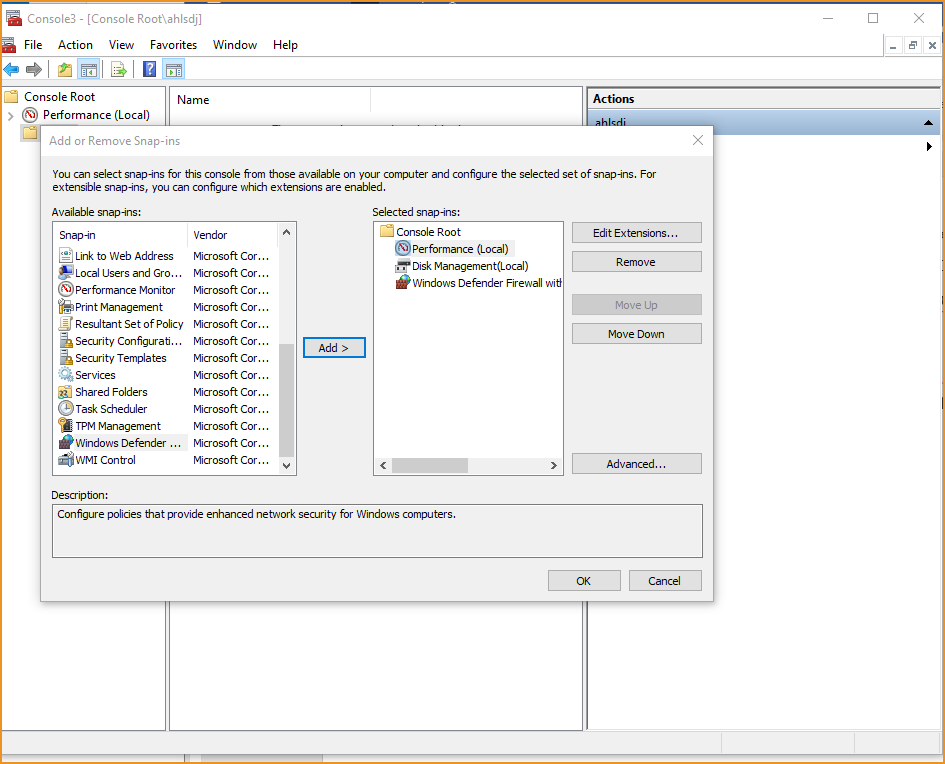945x764 pixels.
Task: Click Services gear snap-in icon
Action: 66,374
